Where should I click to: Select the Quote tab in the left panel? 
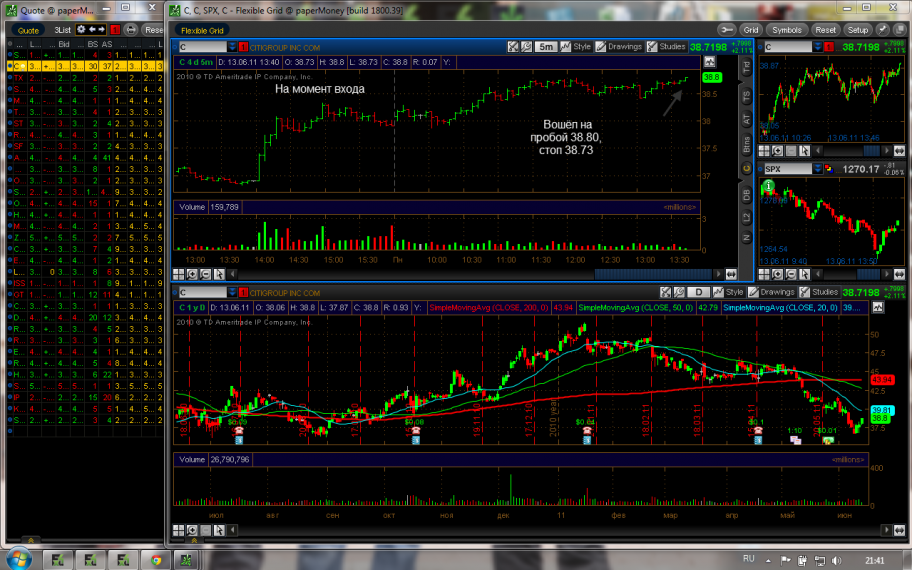pos(28,30)
